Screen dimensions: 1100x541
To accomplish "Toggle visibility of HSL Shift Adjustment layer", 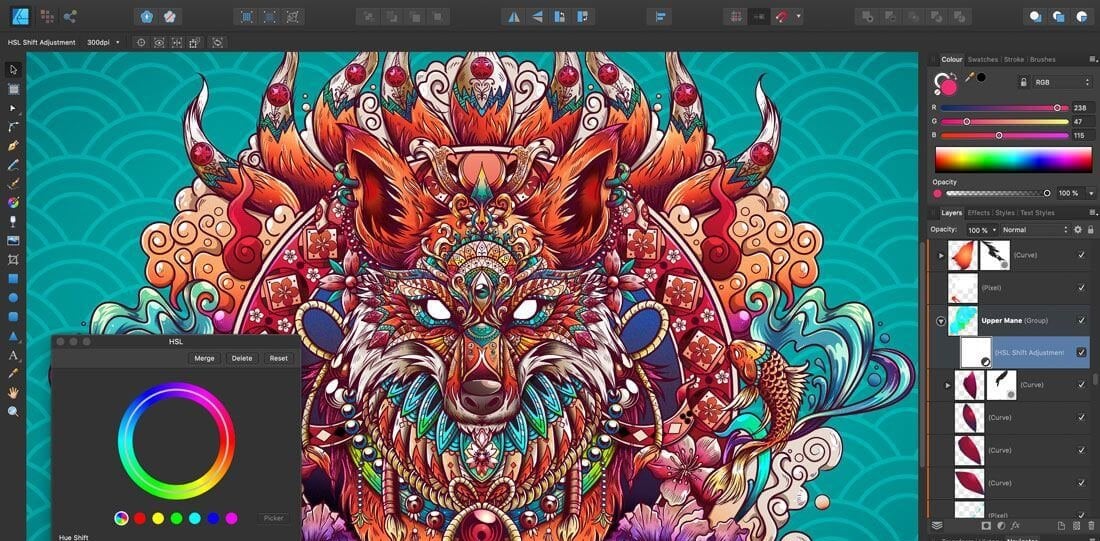I will pyautogui.click(x=1081, y=352).
